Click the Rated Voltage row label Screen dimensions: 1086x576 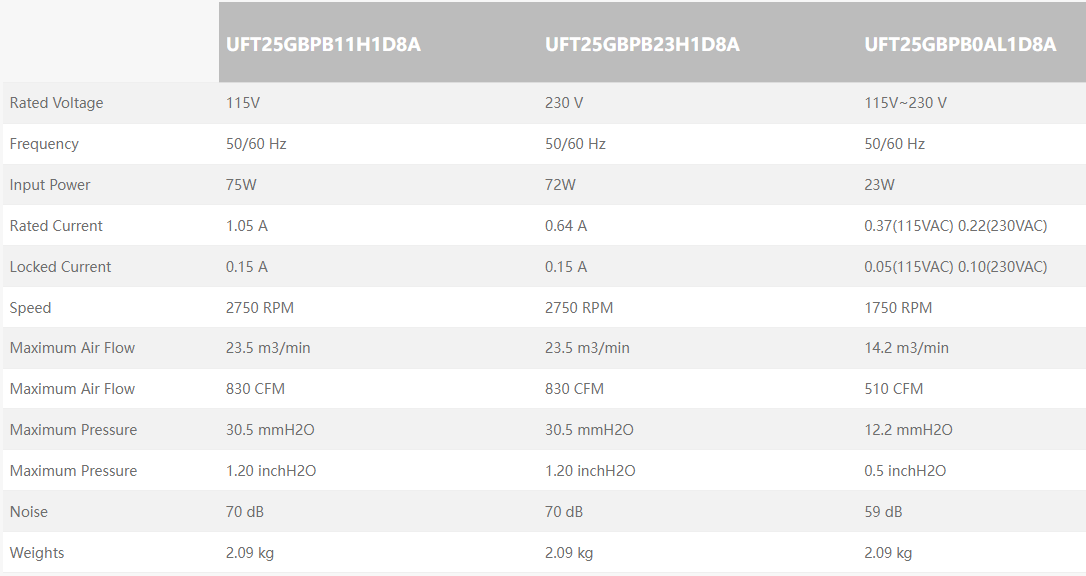(x=56, y=103)
